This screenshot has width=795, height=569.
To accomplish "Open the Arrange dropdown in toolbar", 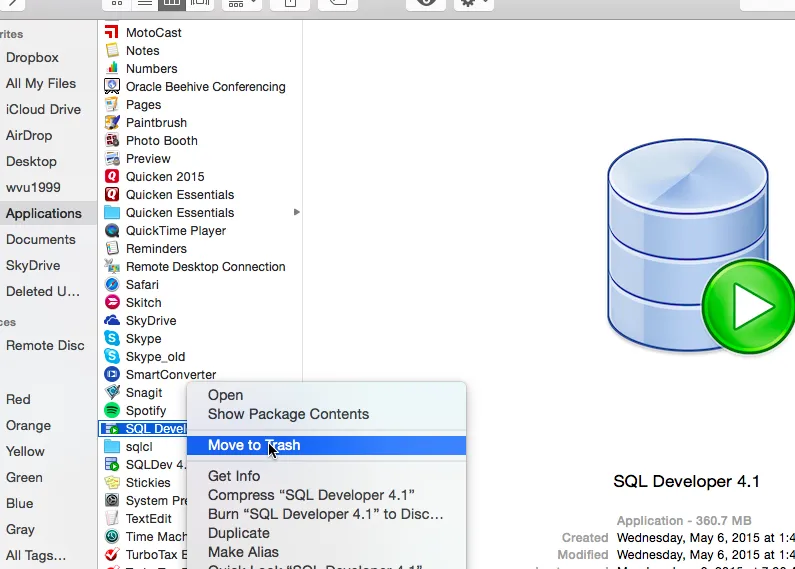I will [x=242, y=4].
